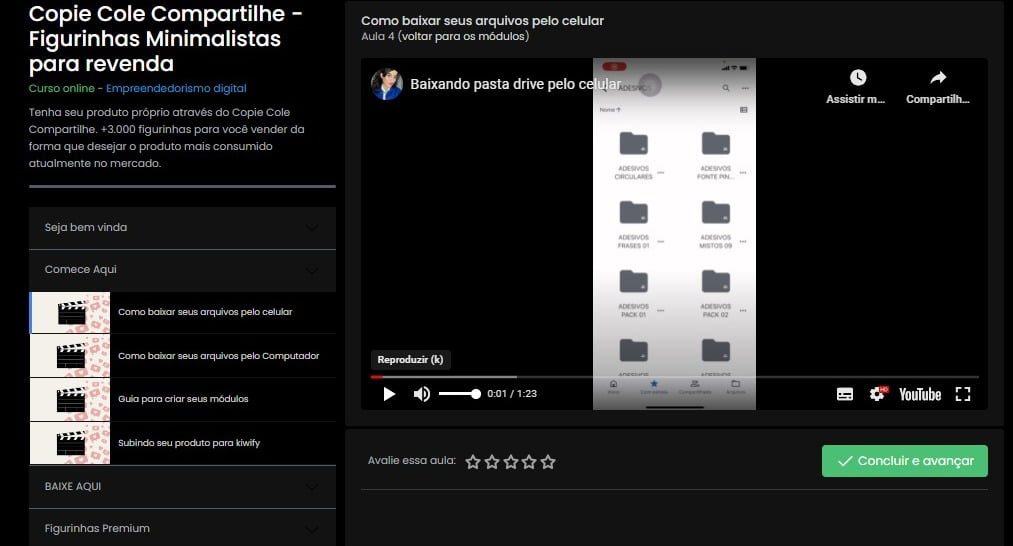The image size is (1013, 546).
Task: Mute the video using the speaker icon
Action: tap(422, 394)
